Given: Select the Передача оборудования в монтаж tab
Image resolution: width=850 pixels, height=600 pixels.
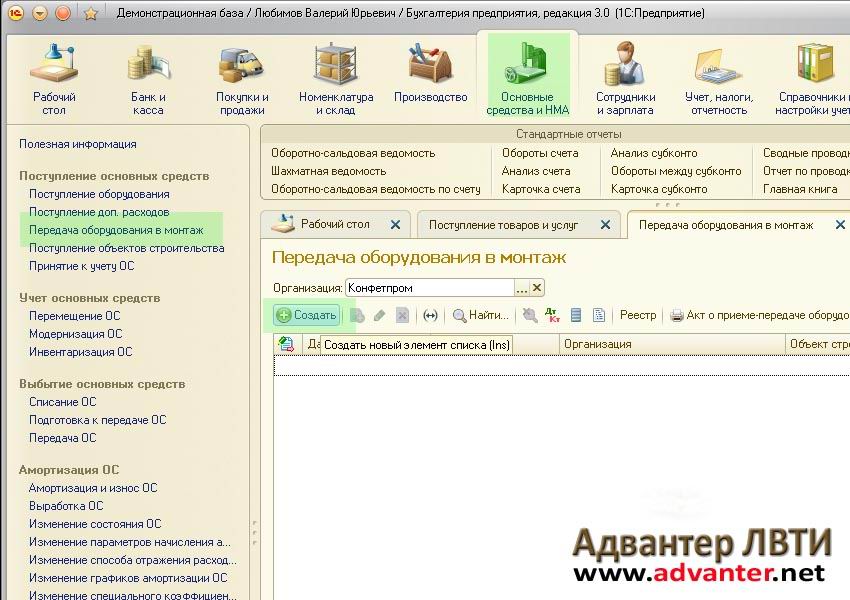Looking at the screenshot, I should click(x=726, y=224).
